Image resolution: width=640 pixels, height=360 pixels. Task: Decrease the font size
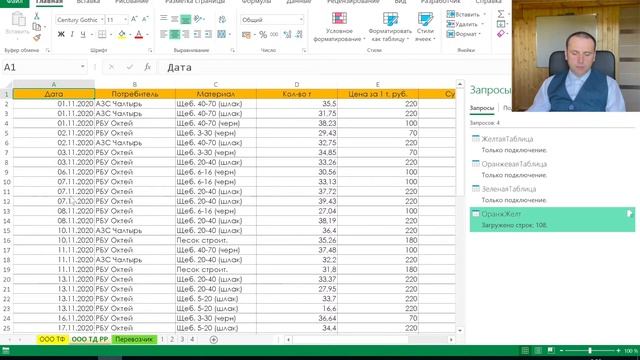145,19
